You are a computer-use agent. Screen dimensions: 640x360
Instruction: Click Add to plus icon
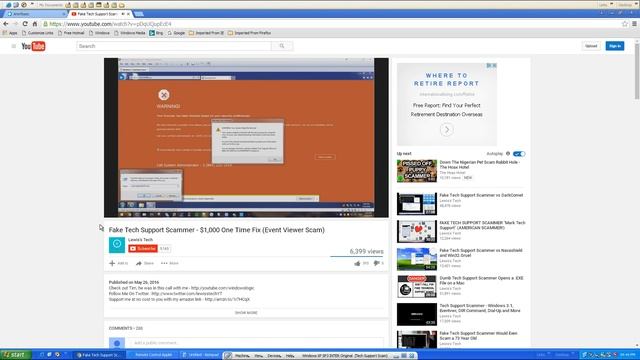pos(112,263)
